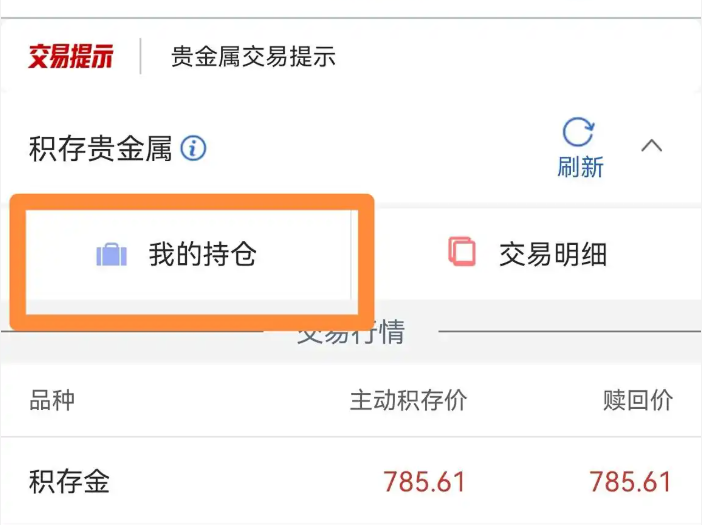
Task: Click the 主动积存价 value 785.61
Action: point(424,482)
